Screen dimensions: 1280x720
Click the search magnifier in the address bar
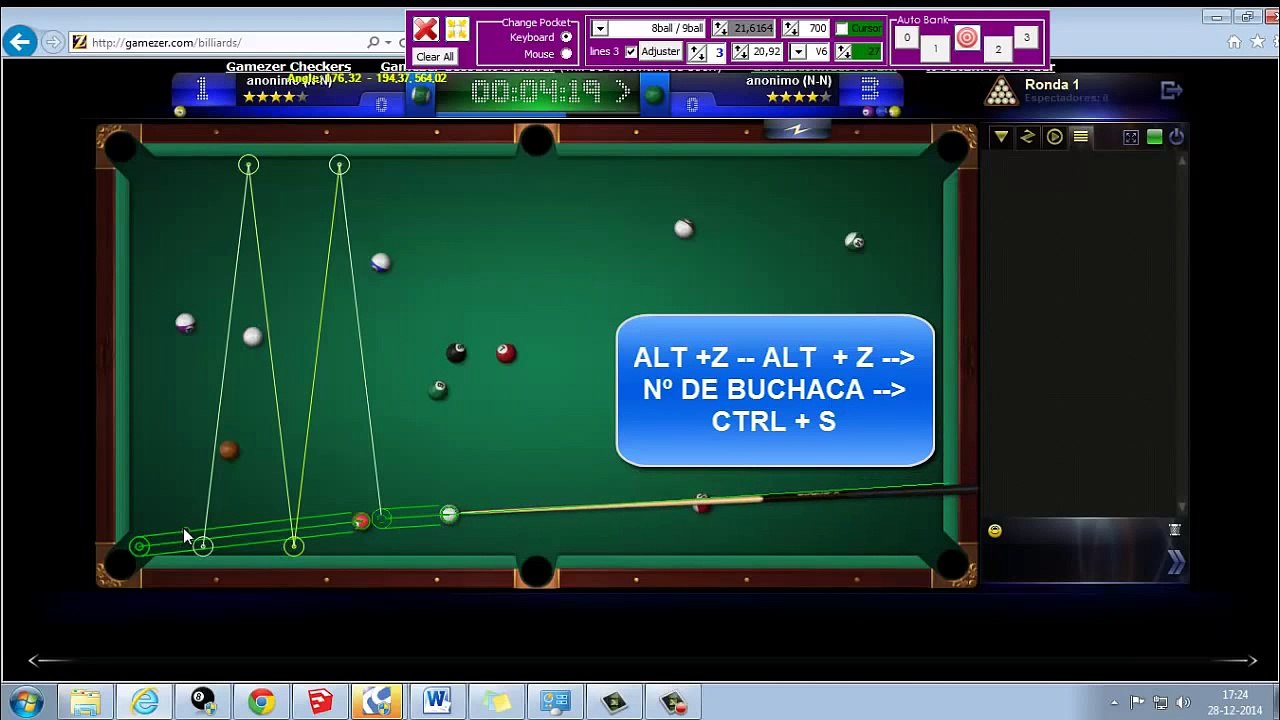(373, 43)
